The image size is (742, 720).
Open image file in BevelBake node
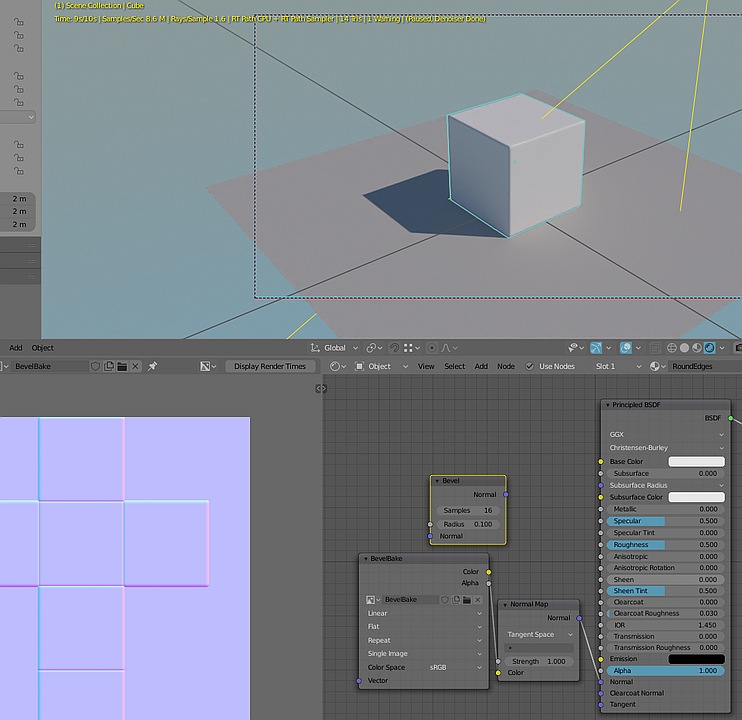(x=465, y=599)
